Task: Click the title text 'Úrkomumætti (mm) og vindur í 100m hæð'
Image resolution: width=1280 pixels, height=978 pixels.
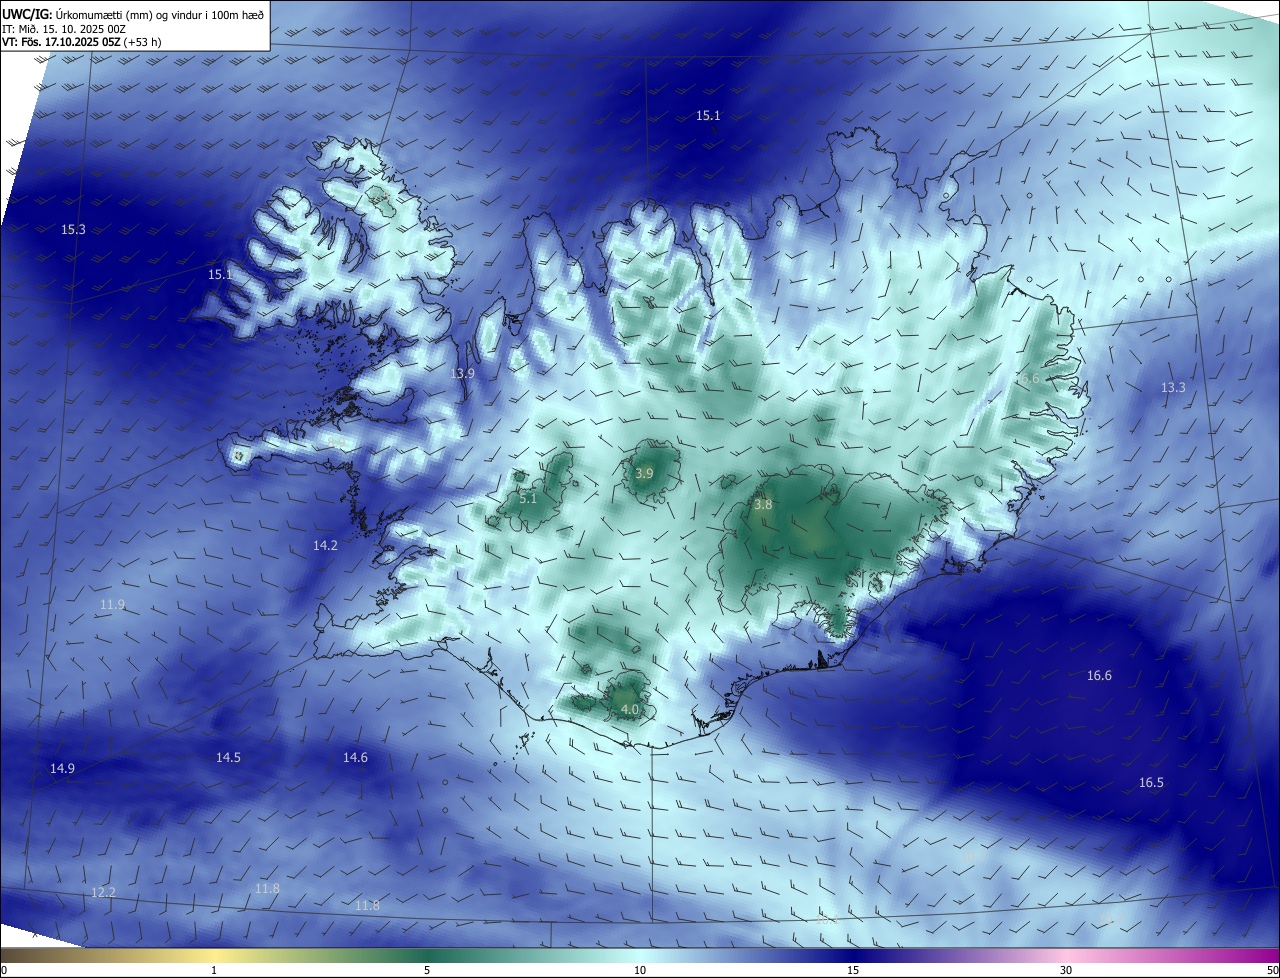Action: [161, 14]
